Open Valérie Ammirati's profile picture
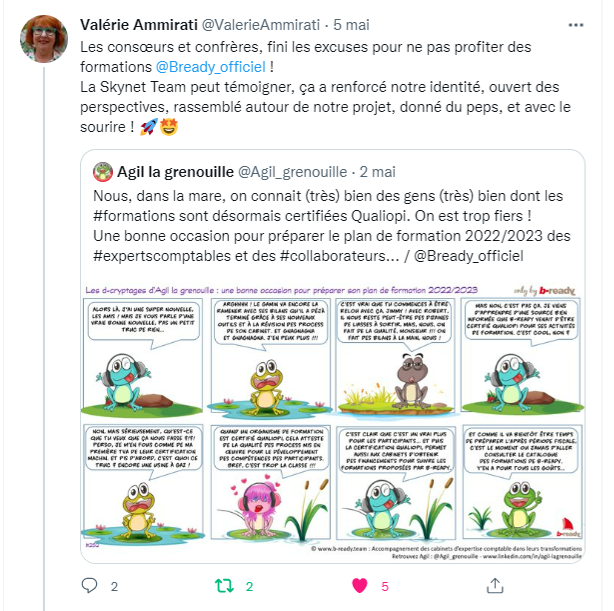This screenshot has height=611, width=614. click(x=44, y=39)
